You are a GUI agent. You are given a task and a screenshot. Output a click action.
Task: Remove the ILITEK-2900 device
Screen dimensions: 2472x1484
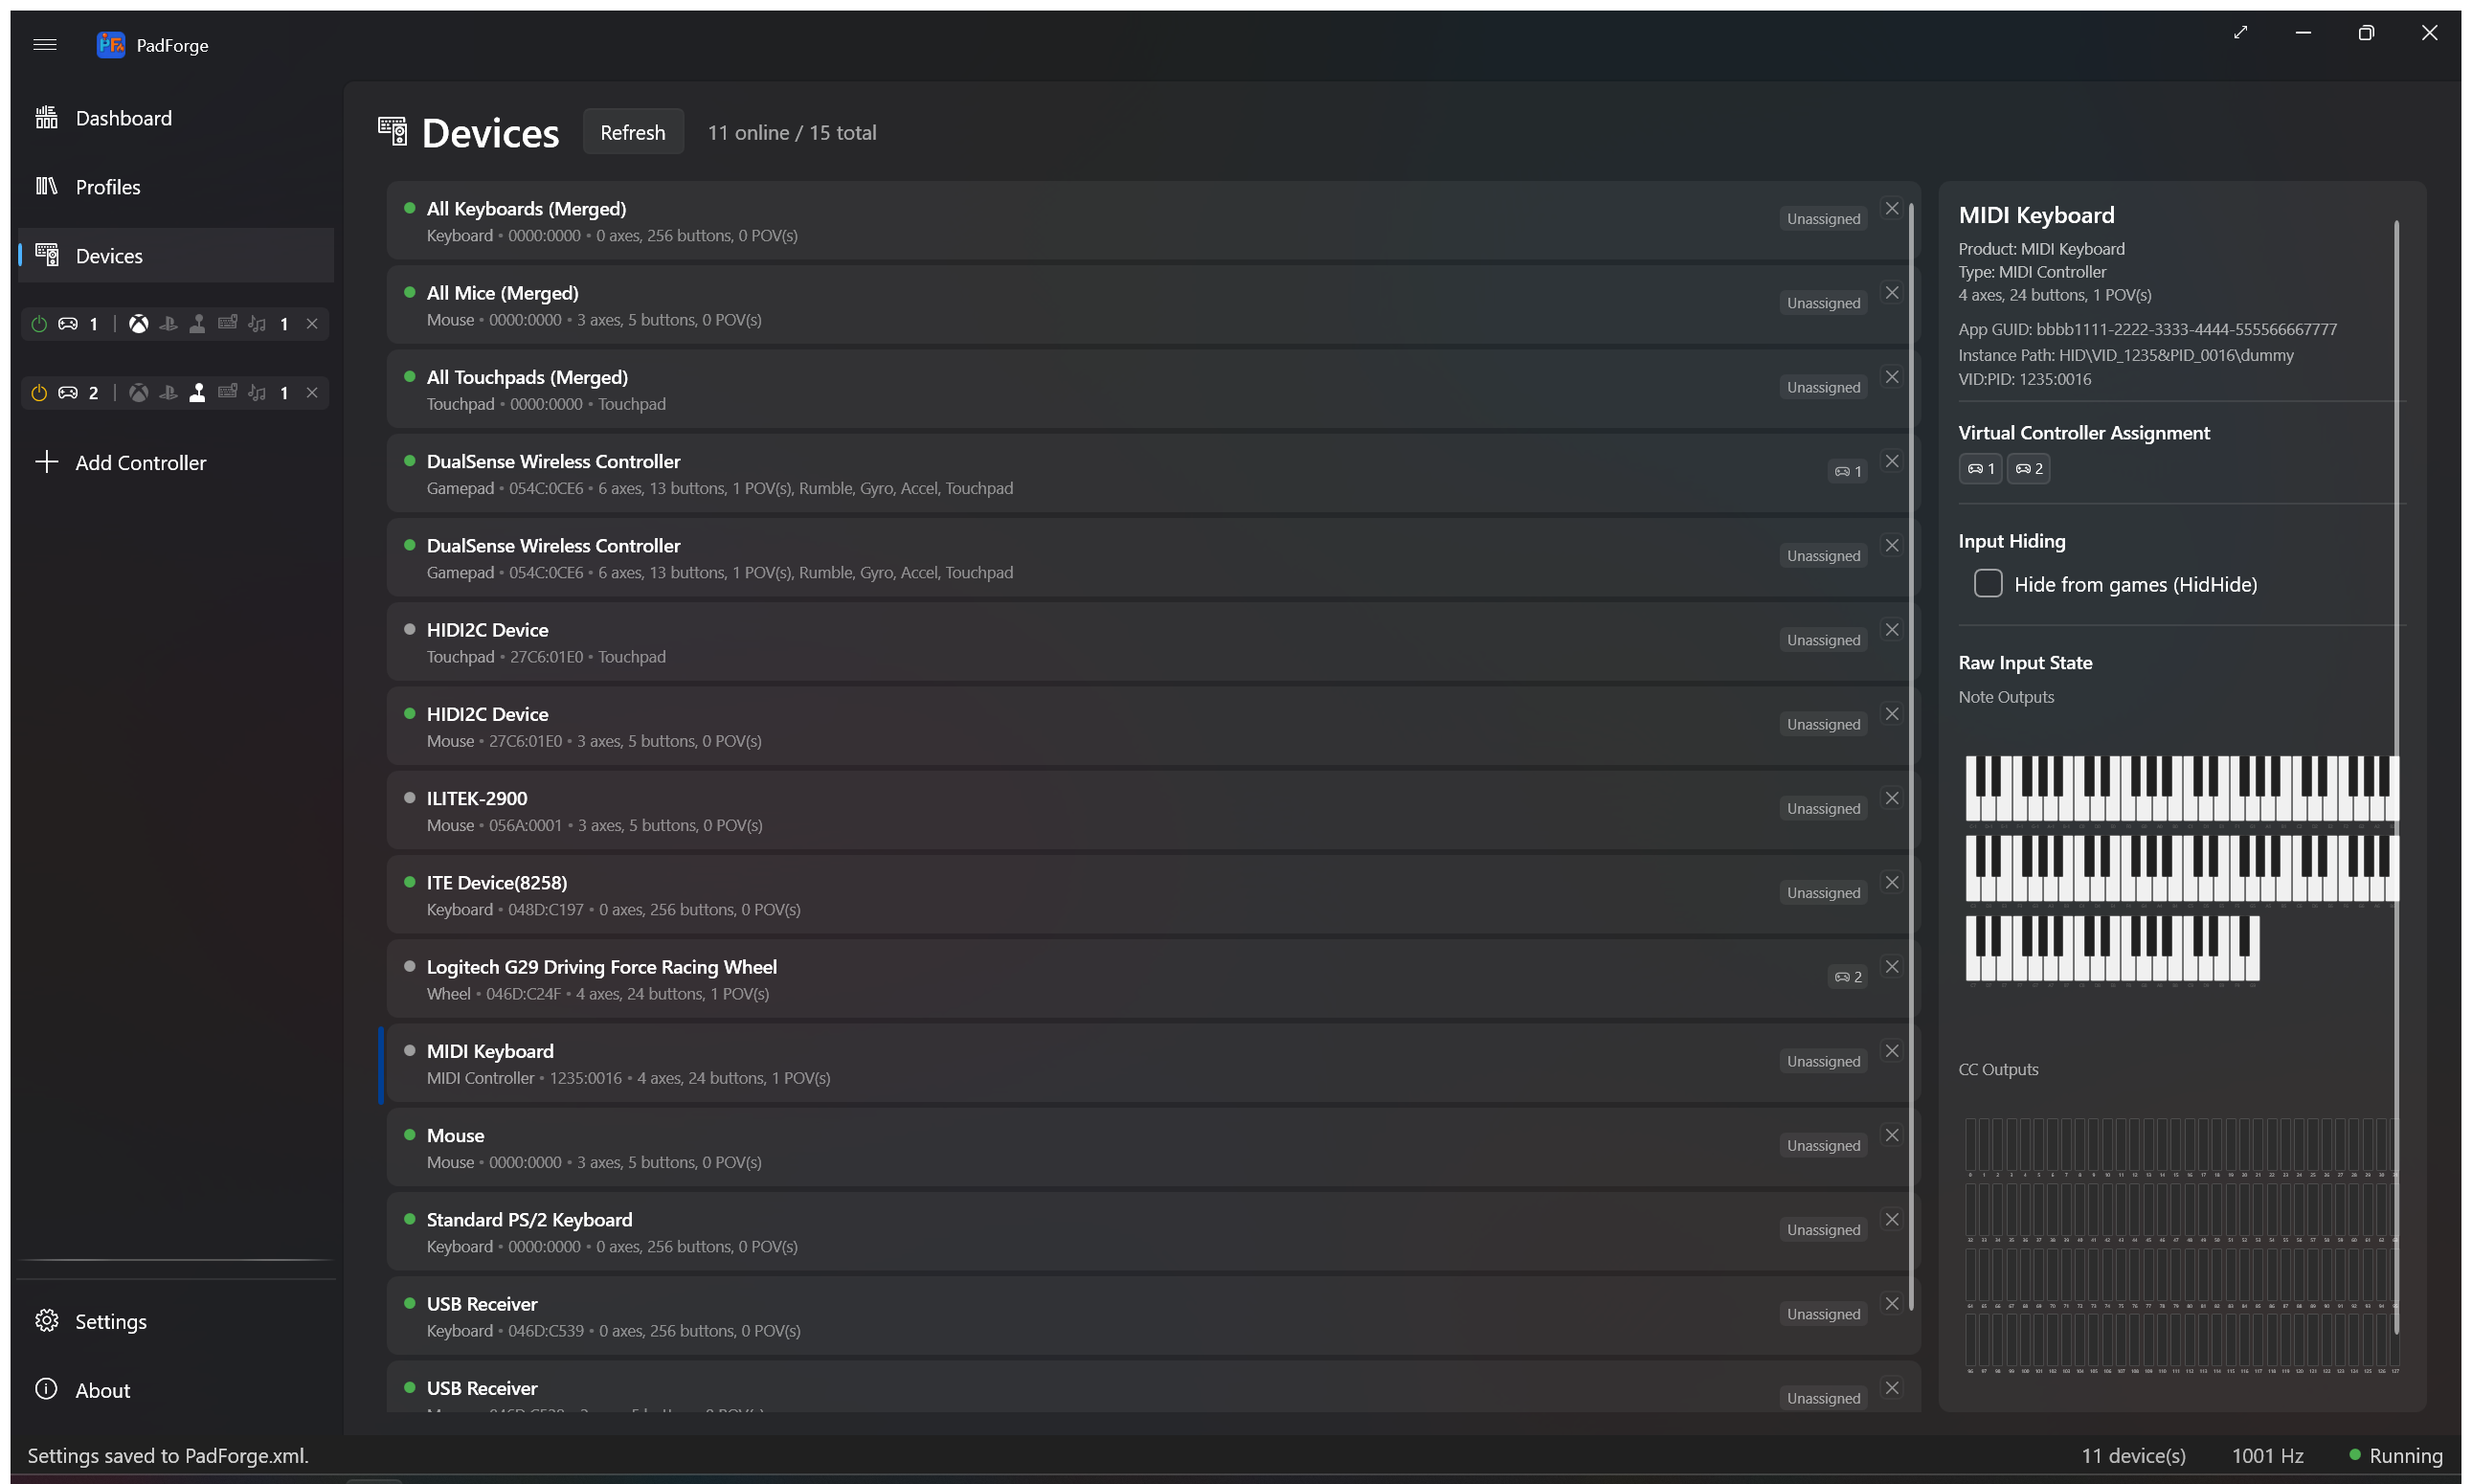[1892, 799]
